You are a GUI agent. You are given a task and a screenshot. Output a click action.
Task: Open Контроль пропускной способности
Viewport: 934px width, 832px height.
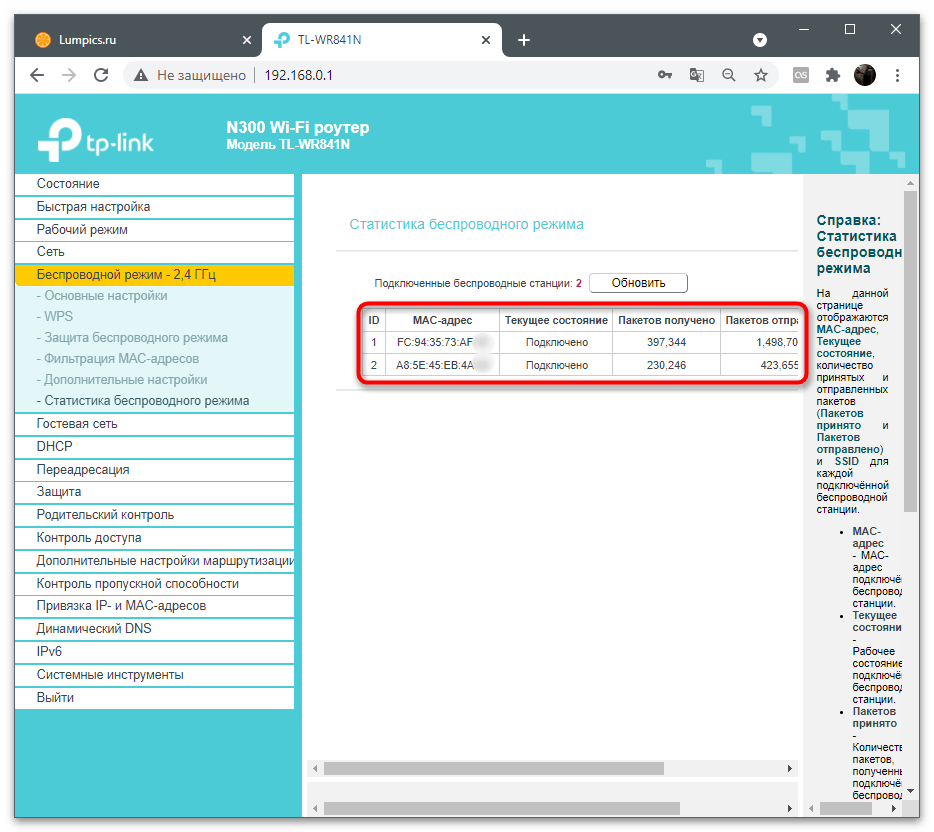pyautogui.click(x=154, y=584)
